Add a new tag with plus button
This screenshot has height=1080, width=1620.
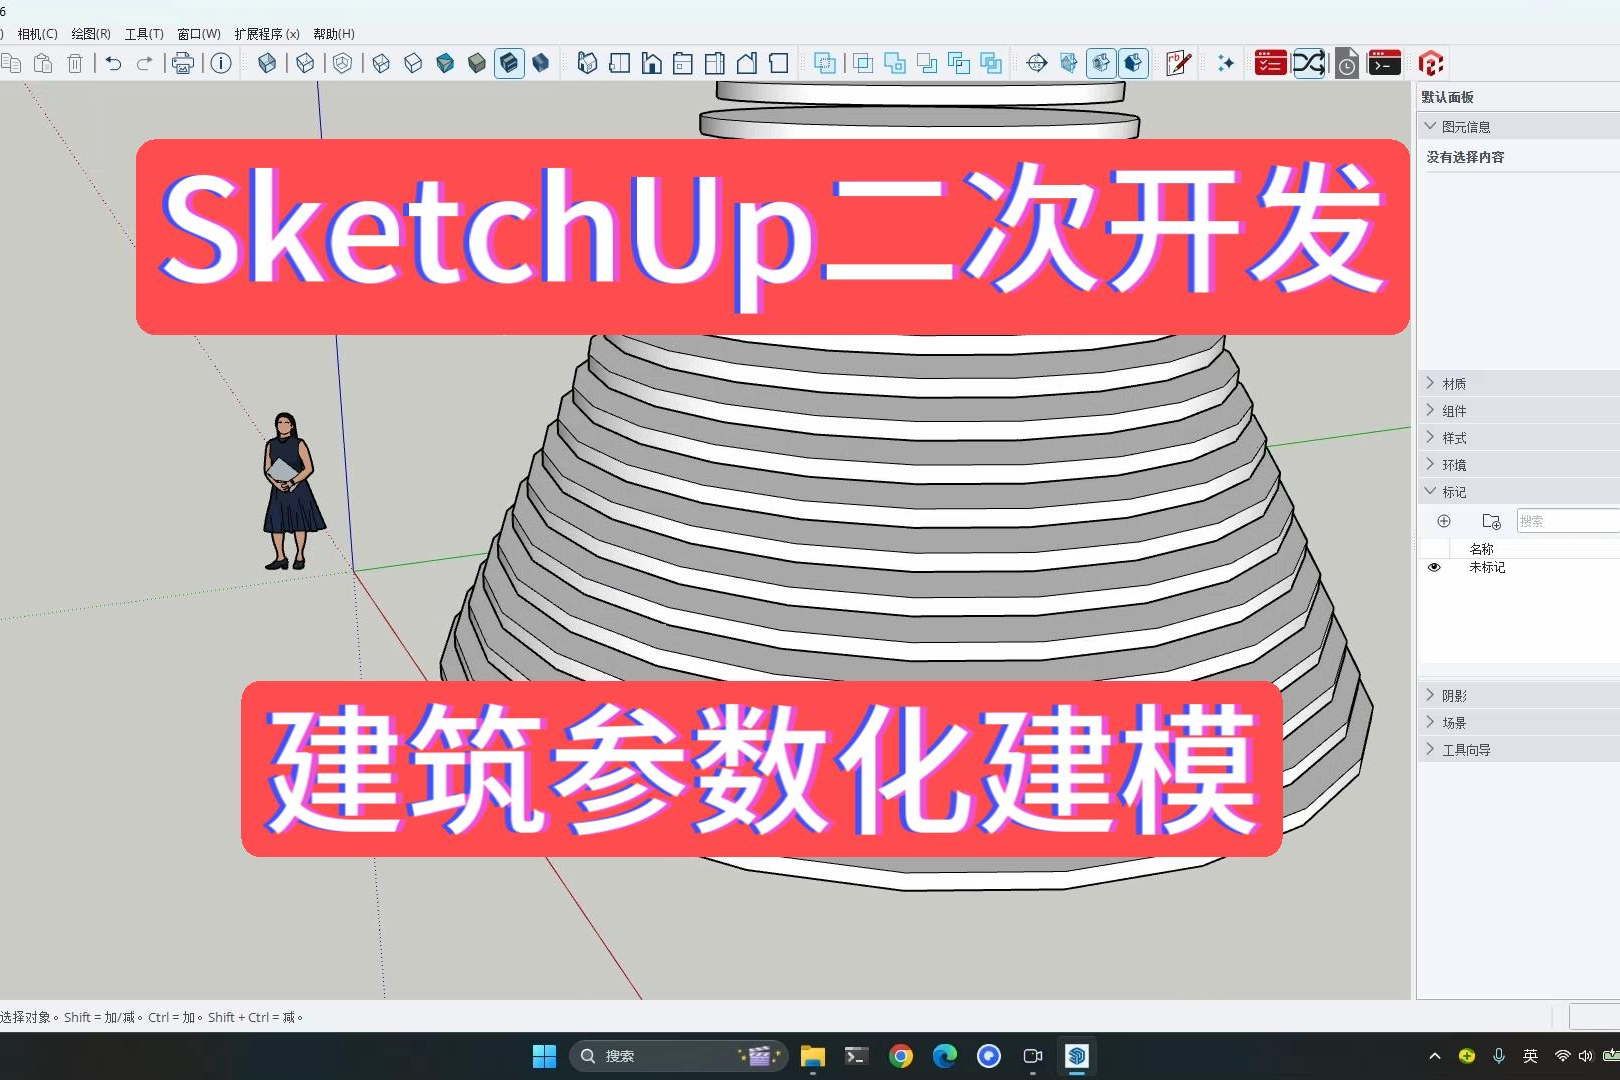(x=1444, y=521)
